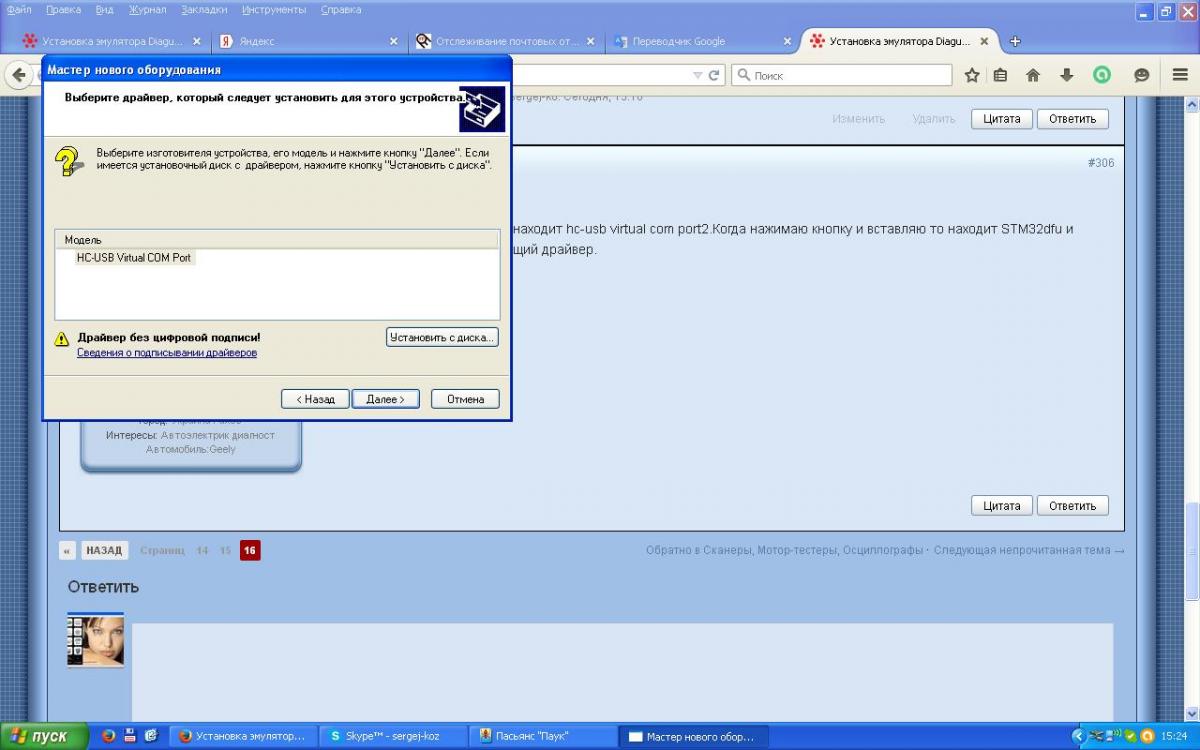The height and width of the screenshot is (750, 1200).
Task: Open the Файл menu
Action: tap(19, 10)
